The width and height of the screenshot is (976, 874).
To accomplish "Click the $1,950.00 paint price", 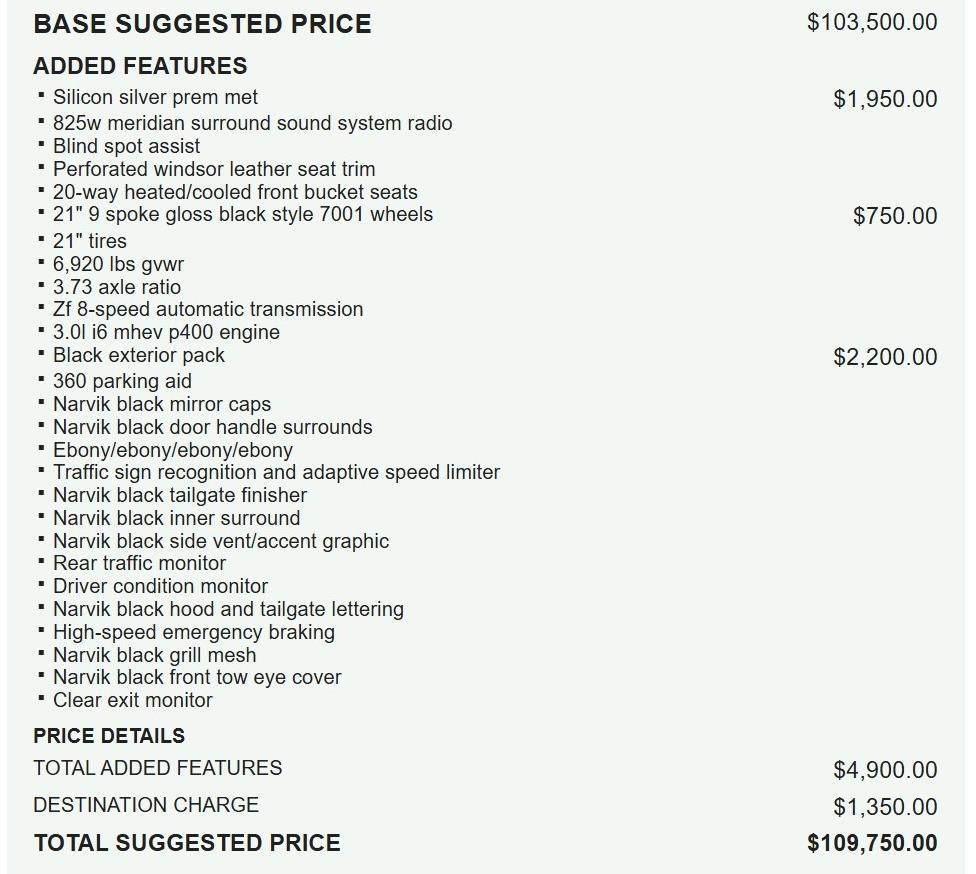I will (885, 99).
